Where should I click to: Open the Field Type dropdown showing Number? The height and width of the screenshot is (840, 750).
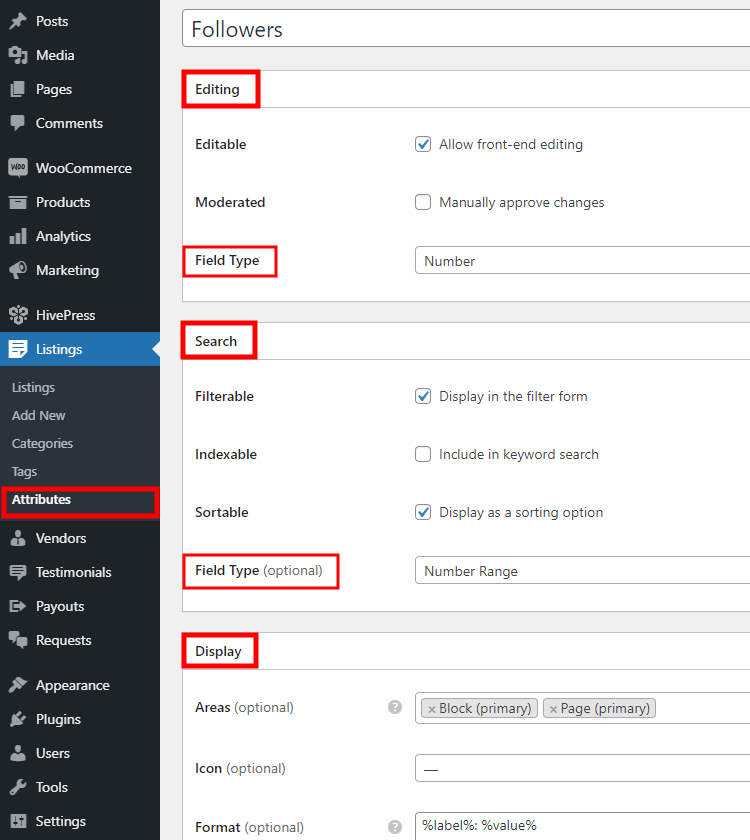(580, 261)
